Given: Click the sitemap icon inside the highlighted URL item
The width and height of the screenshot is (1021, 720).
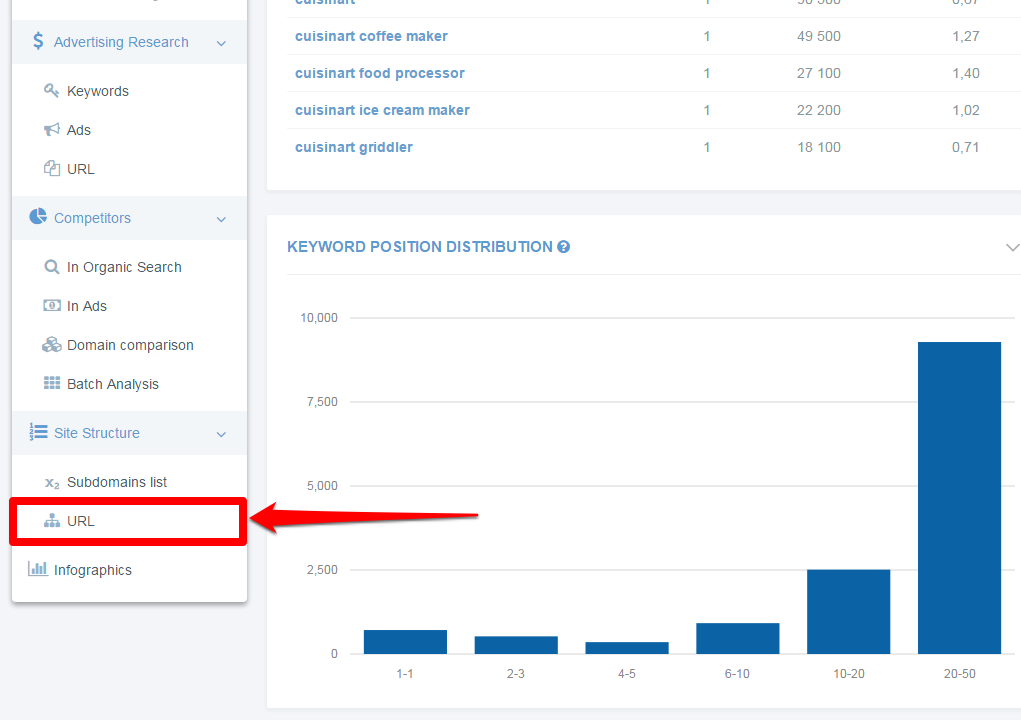Looking at the screenshot, I should [x=52, y=520].
